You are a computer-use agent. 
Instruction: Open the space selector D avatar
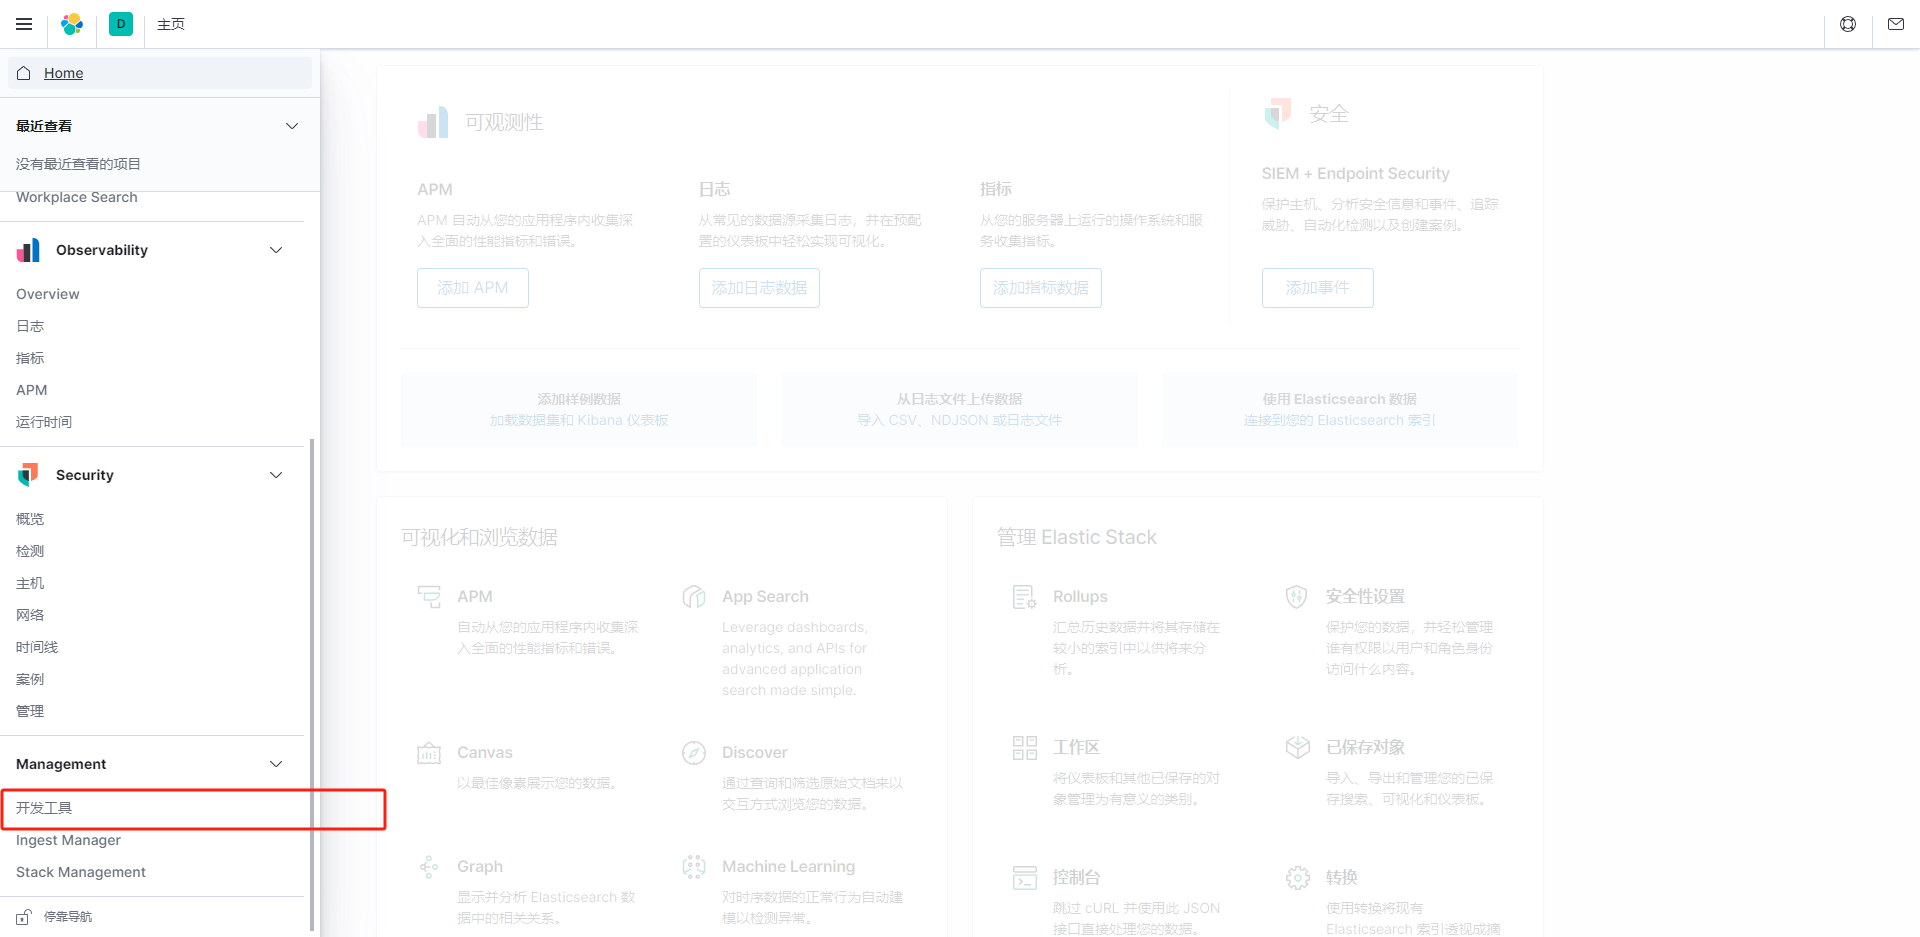click(121, 24)
